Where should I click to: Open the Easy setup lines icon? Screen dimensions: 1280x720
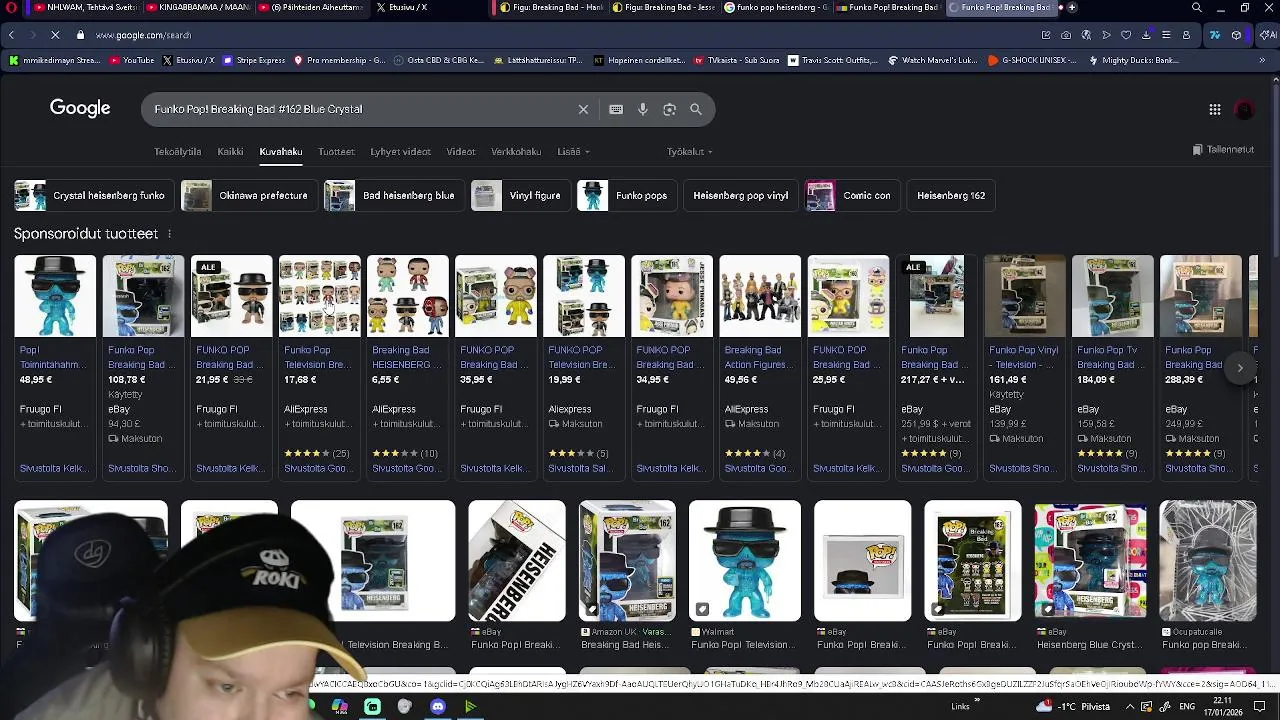coord(1166,35)
